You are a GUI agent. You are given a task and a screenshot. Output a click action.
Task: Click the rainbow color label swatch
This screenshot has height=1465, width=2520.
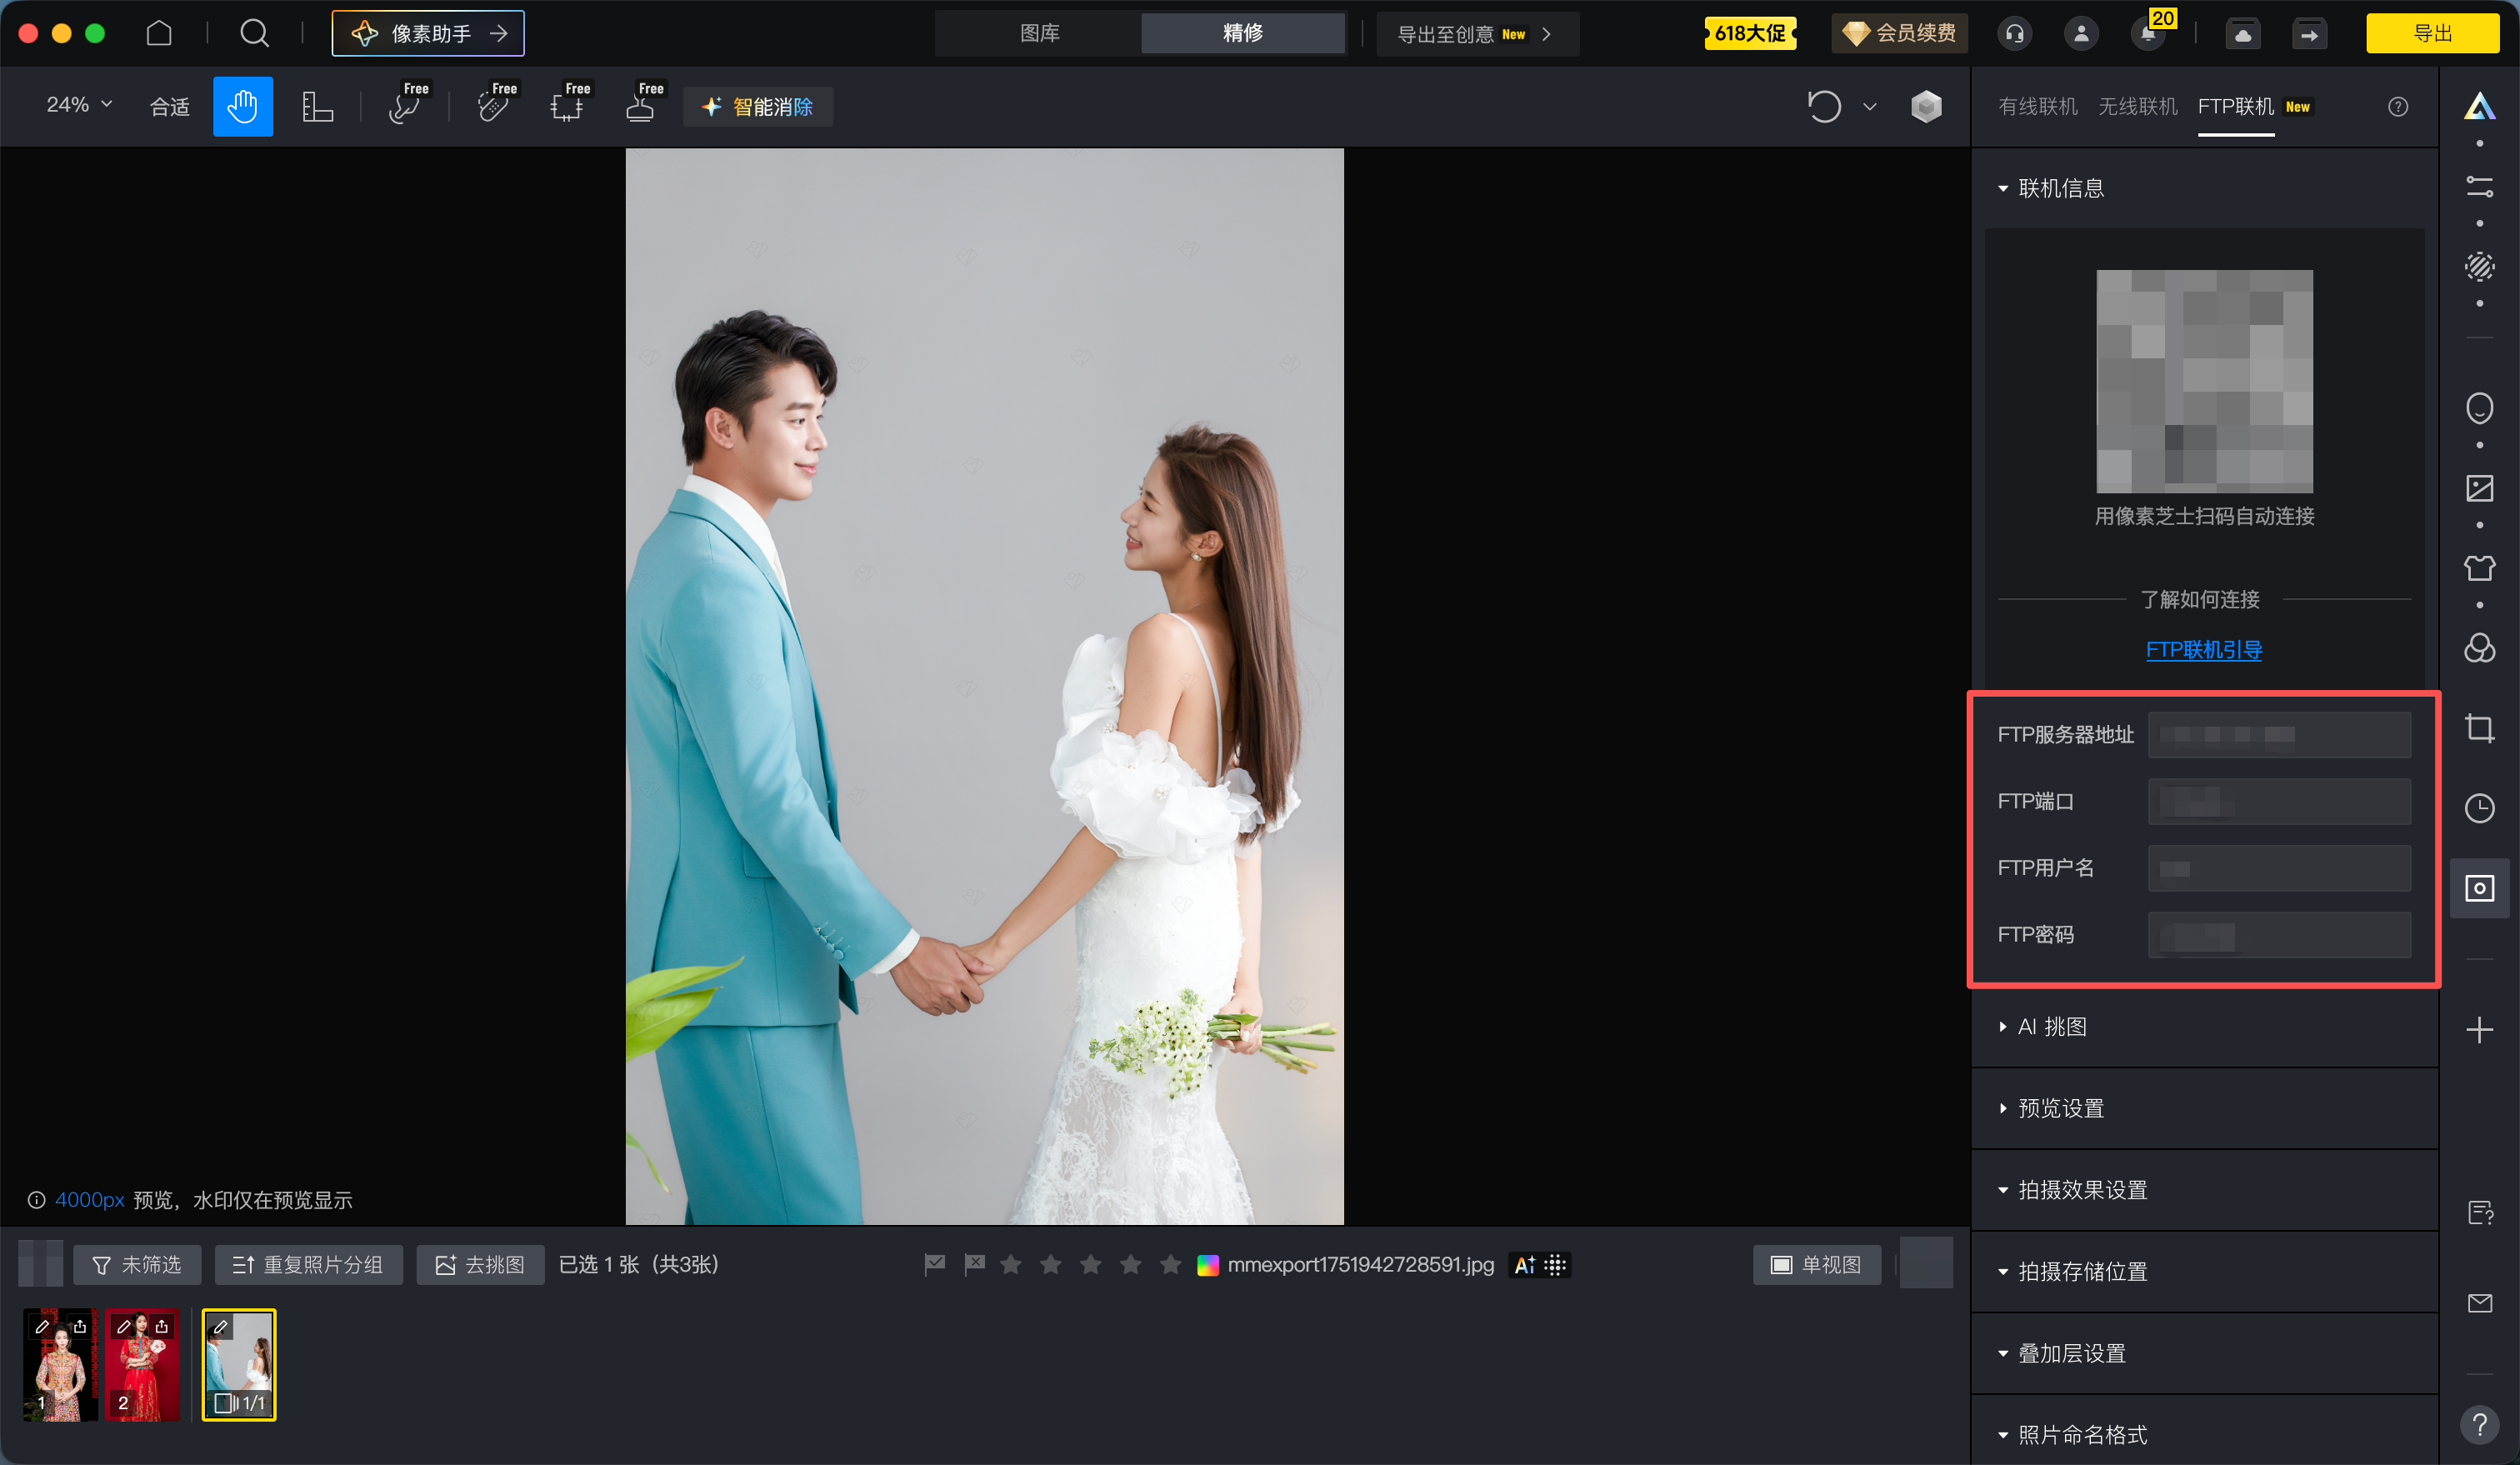1208,1265
